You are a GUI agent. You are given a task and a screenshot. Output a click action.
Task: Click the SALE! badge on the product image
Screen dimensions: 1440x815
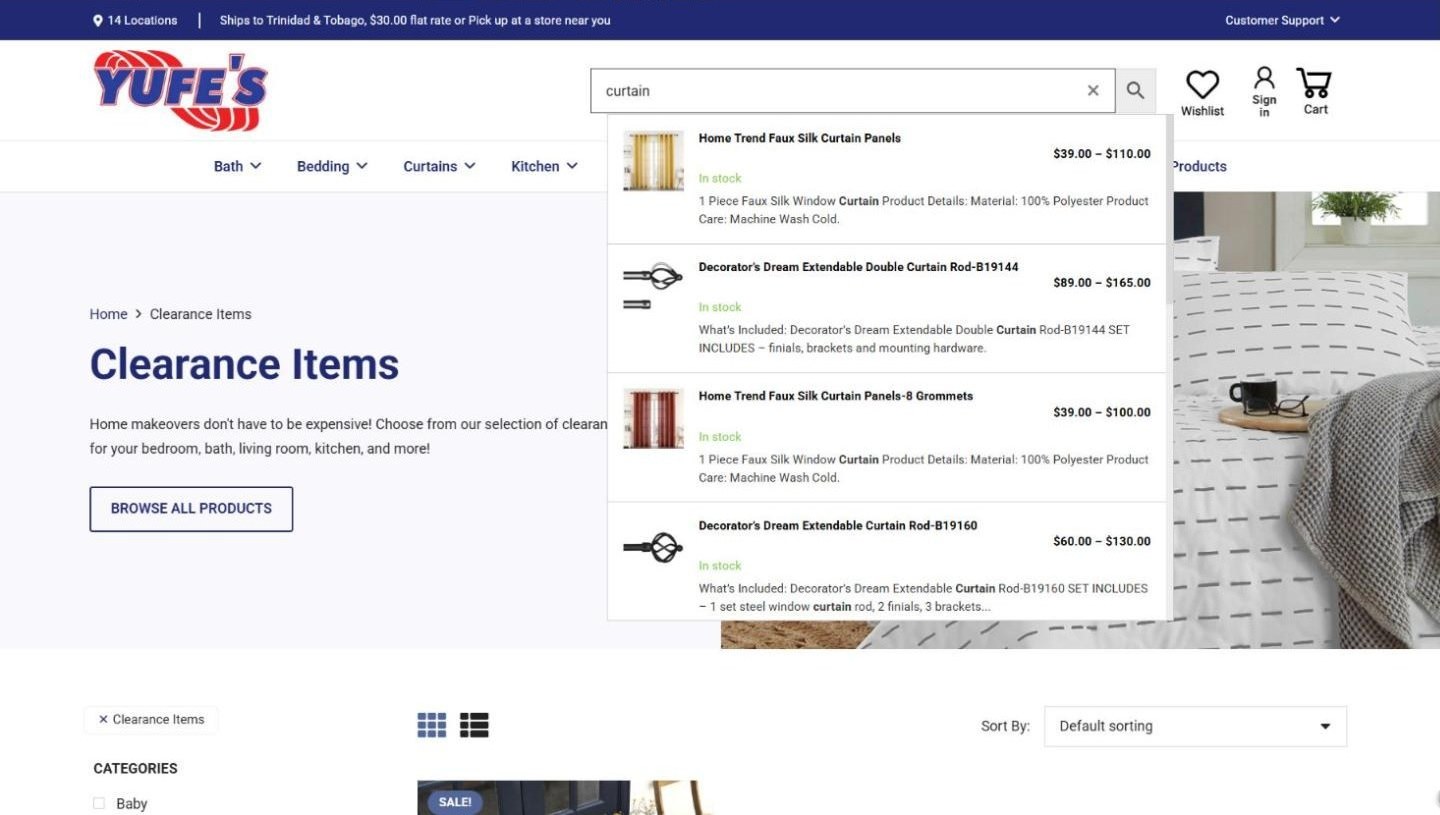[455, 802]
